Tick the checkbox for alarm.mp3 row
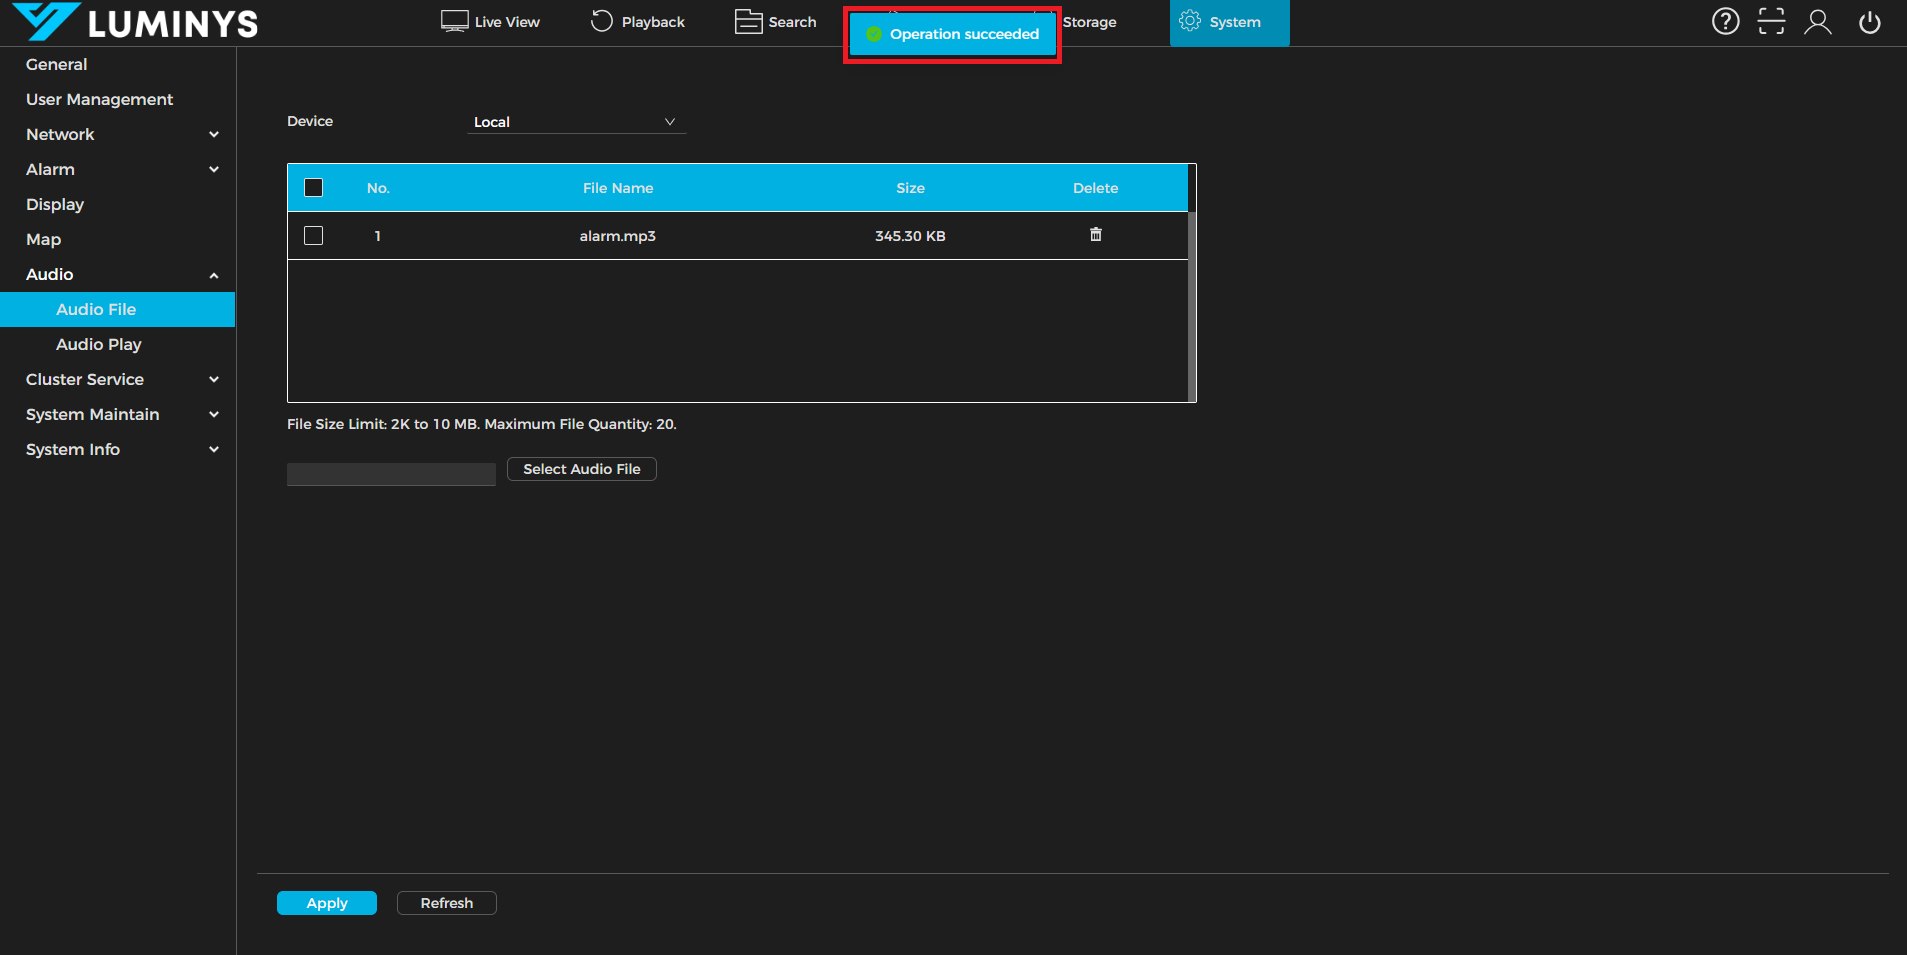 point(314,236)
